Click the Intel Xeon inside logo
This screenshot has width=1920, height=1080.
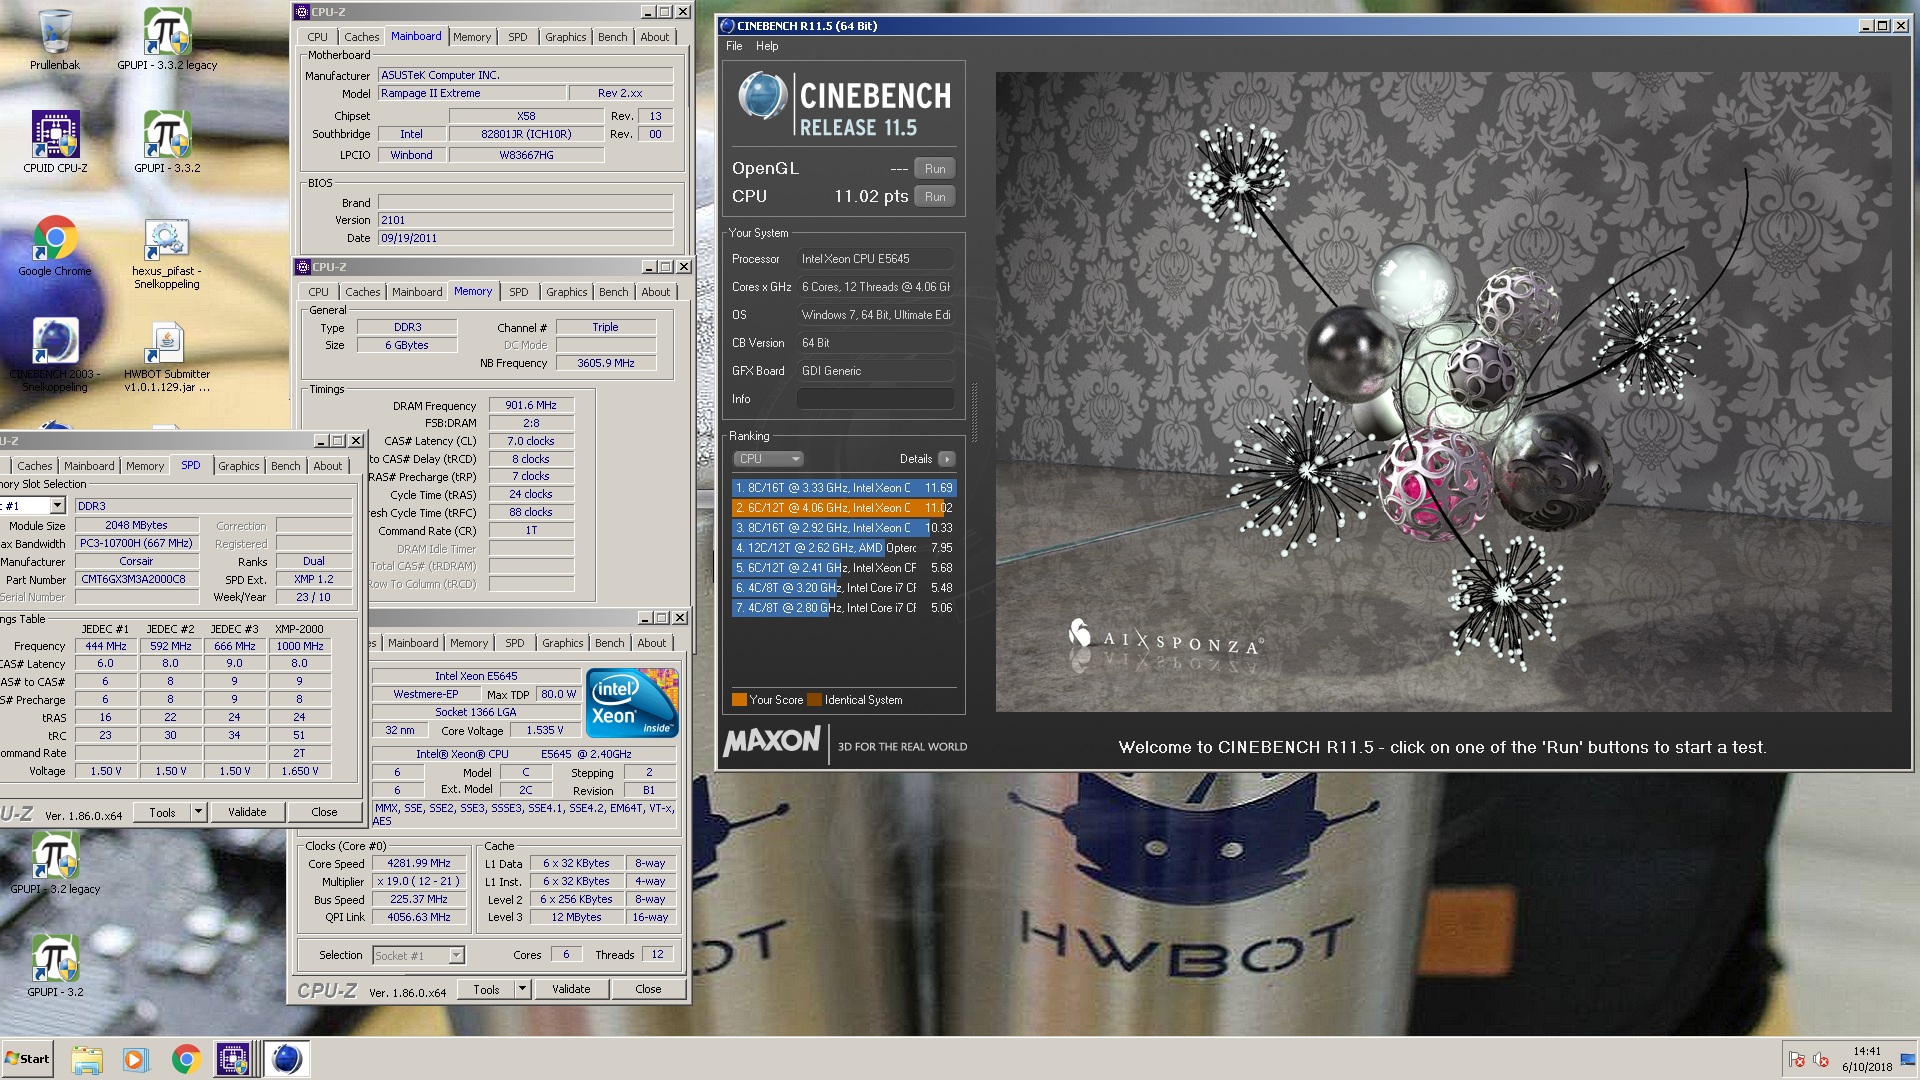tap(632, 703)
